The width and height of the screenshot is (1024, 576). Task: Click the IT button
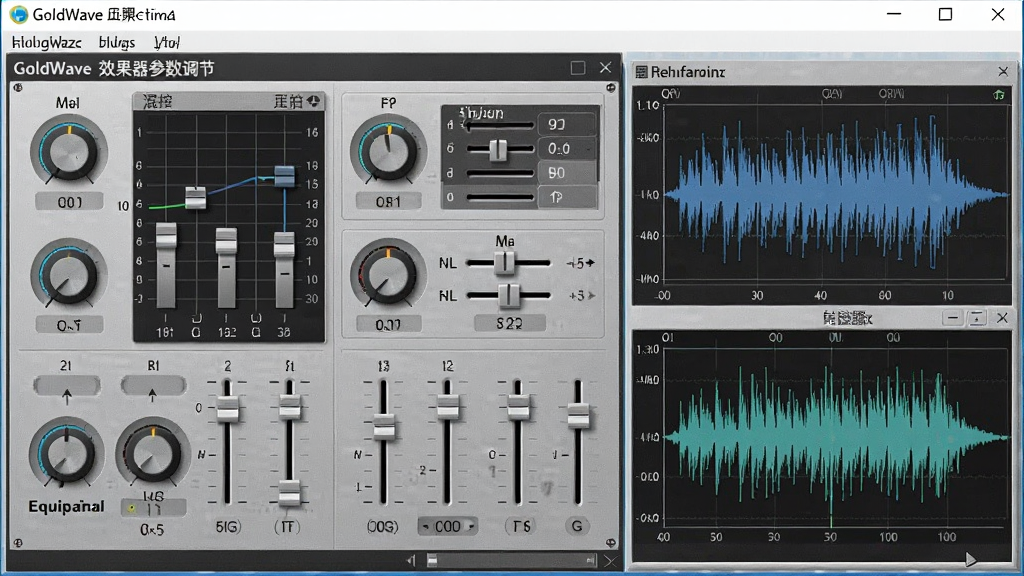pyautogui.click(x=287, y=526)
